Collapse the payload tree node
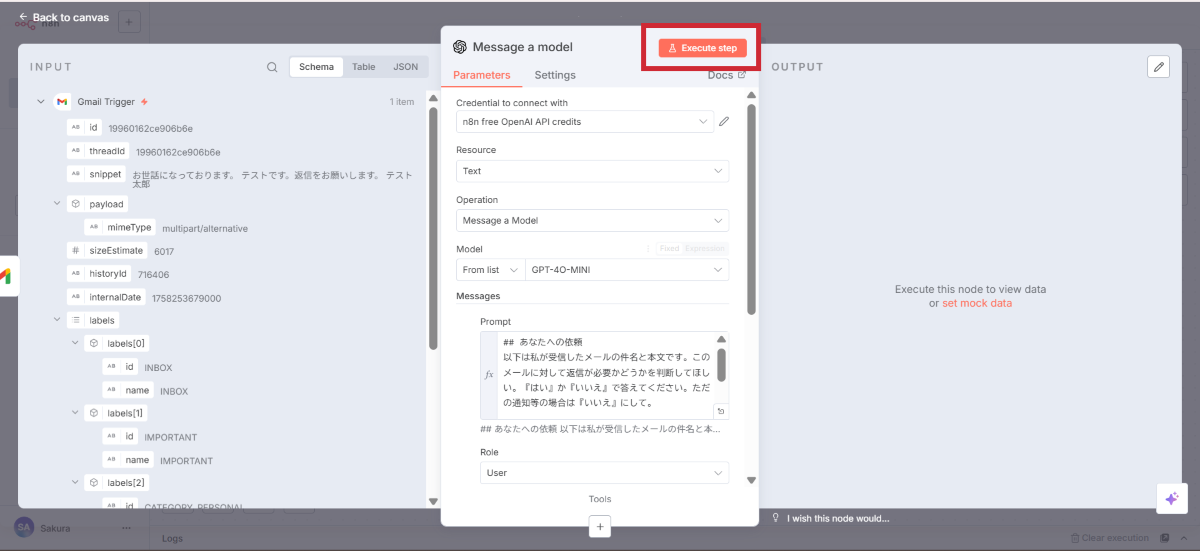Viewport: 1200px width, 551px height. 57,204
